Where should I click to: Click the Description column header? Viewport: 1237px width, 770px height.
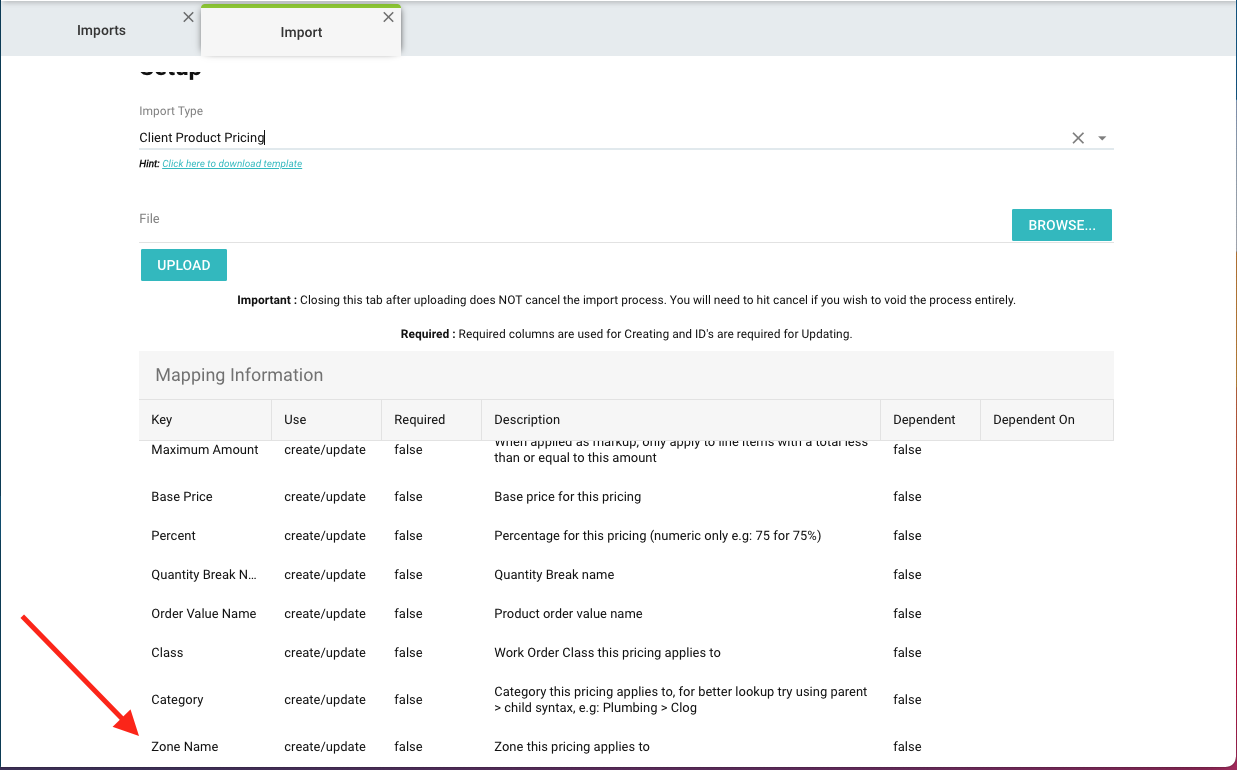tap(527, 420)
